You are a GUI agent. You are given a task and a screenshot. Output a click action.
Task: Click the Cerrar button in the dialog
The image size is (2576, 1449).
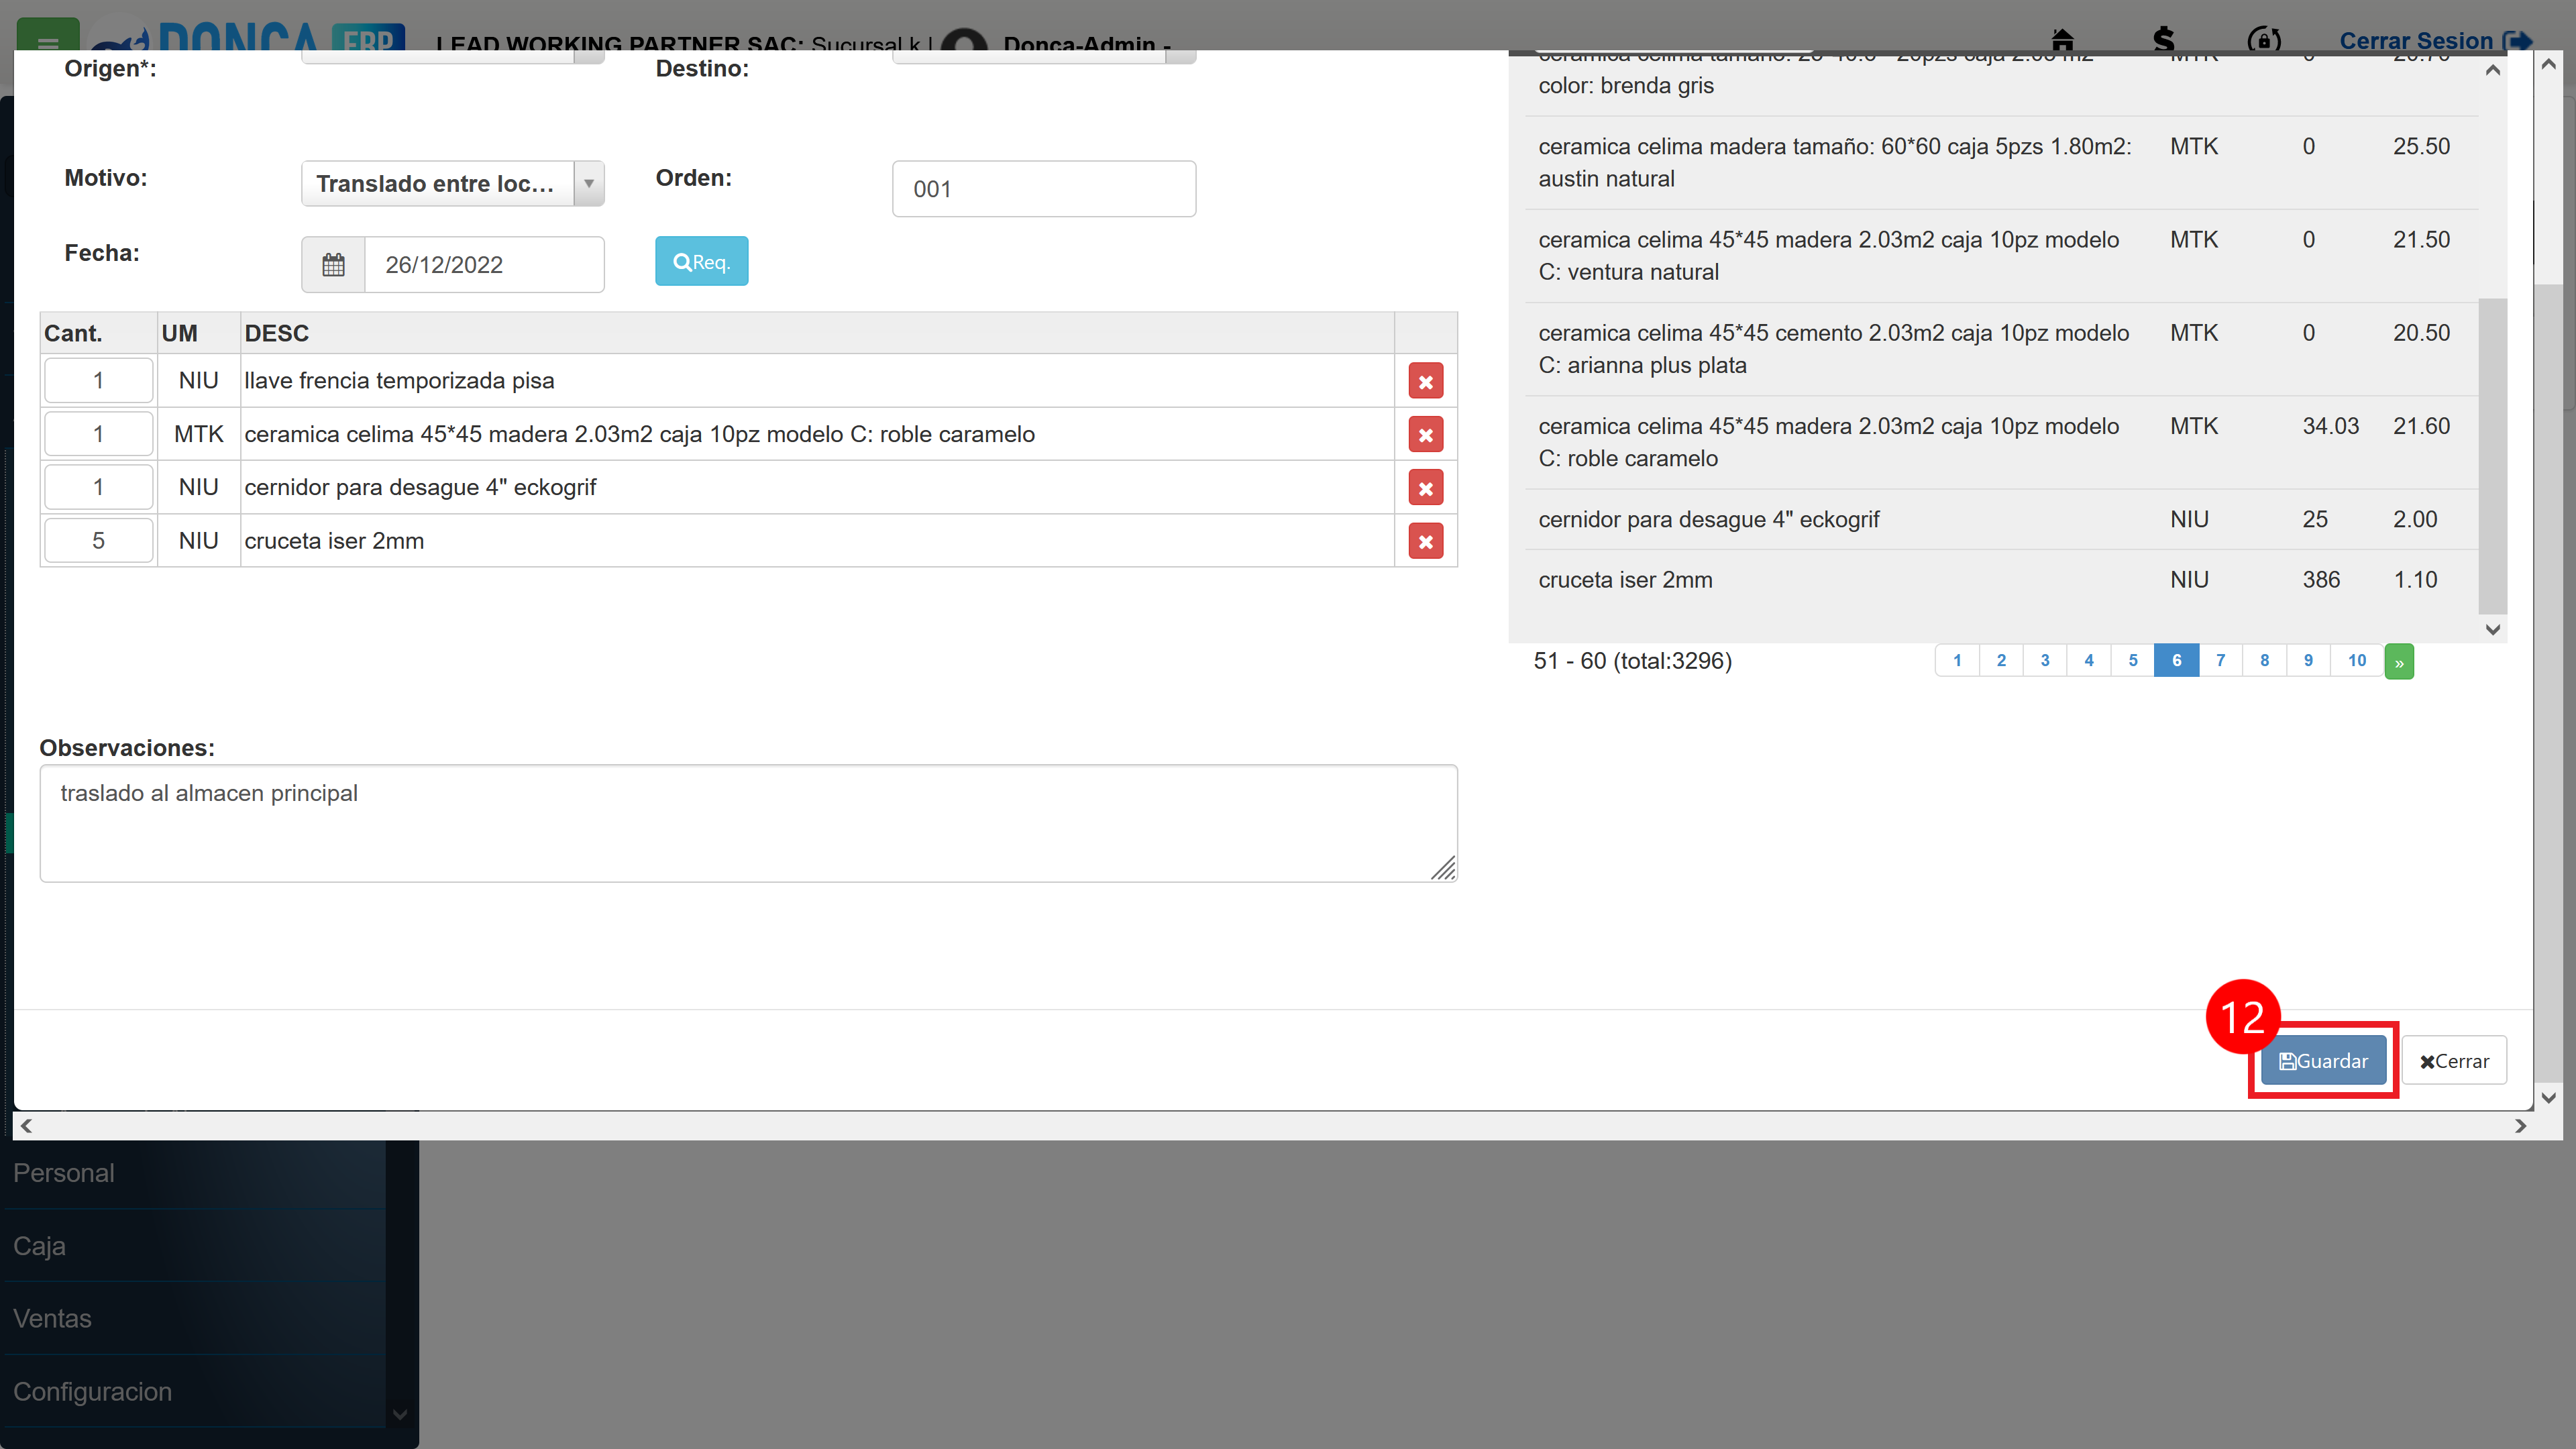[2454, 1061]
